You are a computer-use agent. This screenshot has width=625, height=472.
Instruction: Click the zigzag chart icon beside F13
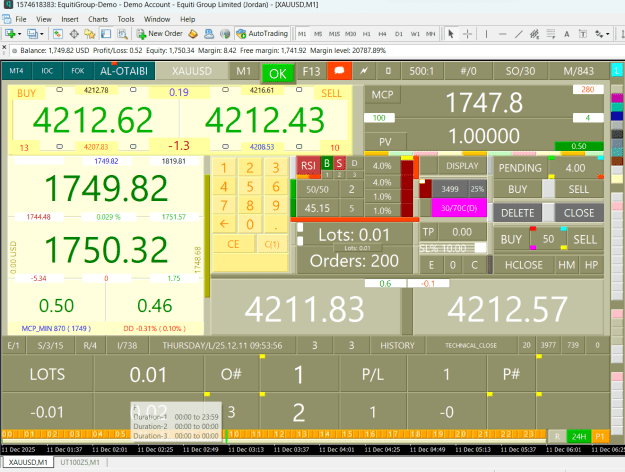(364, 71)
